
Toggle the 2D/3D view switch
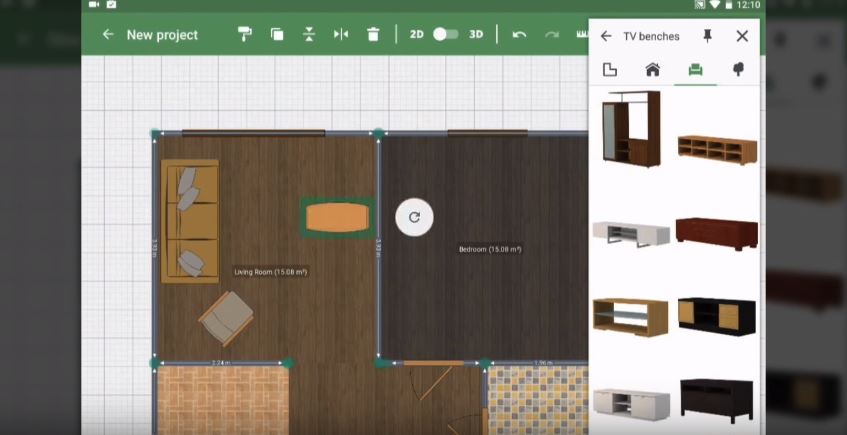pos(445,35)
